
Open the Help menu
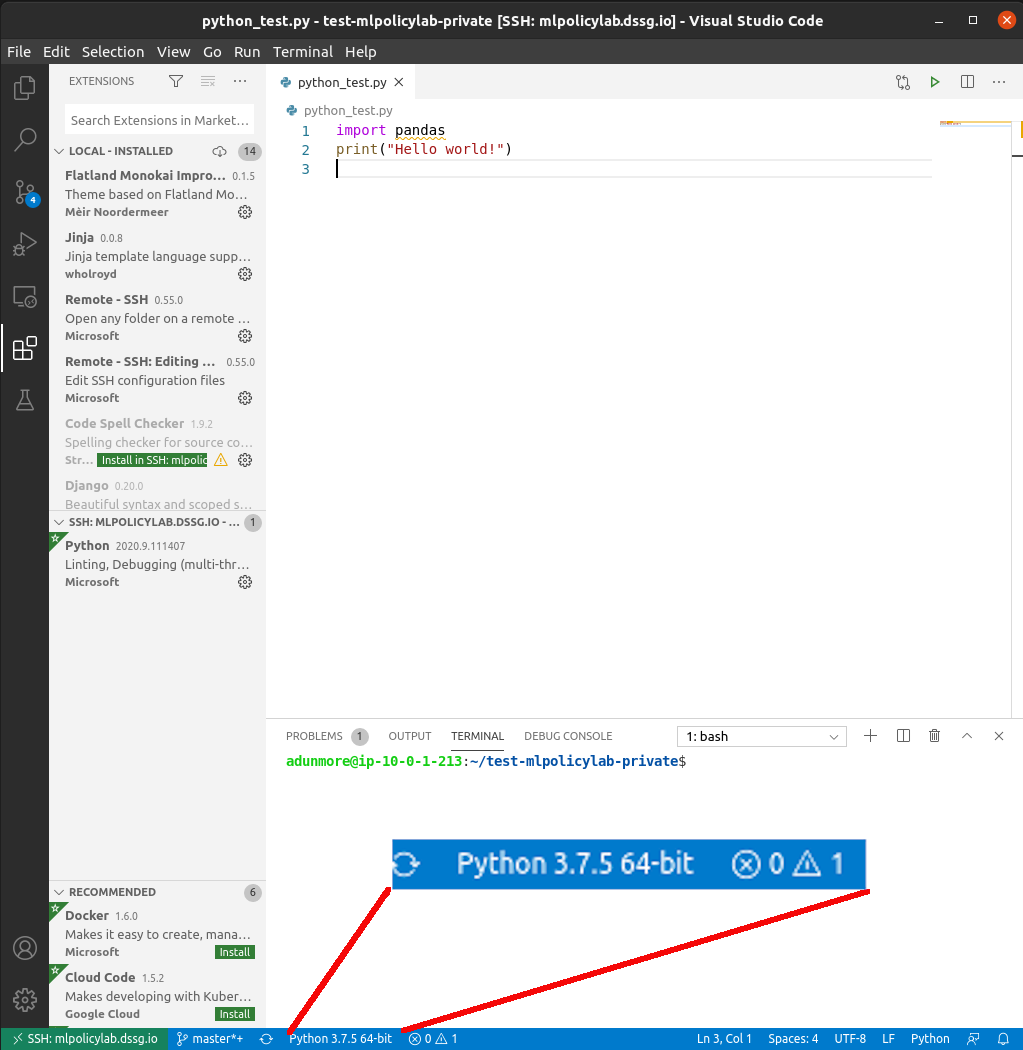pyautogui.click(x=361, y=52)
